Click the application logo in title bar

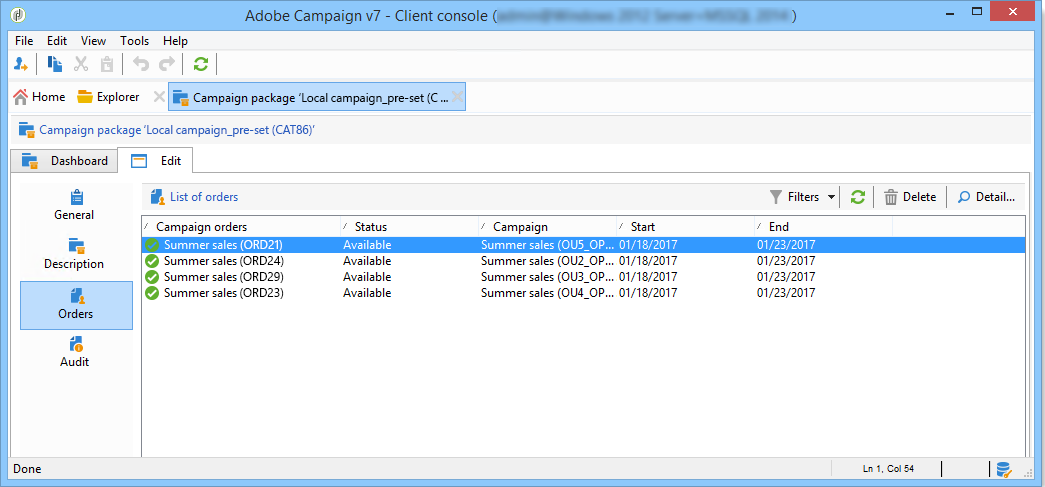point(20,15)
